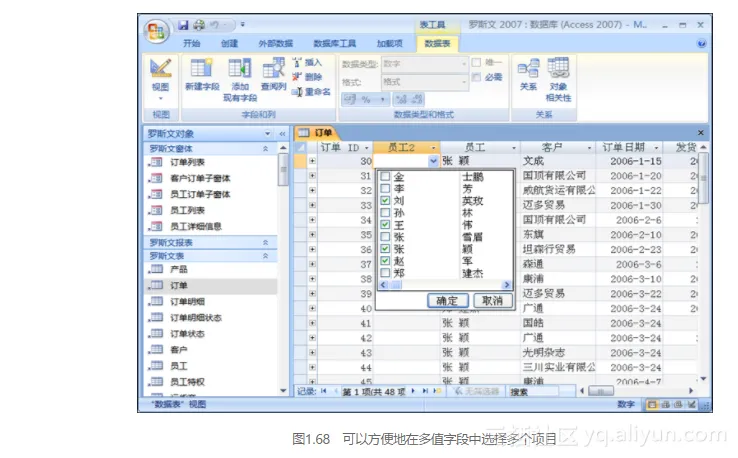
Task: Check the 张 雪眉 checkbox
Action: (x=385, y=237)
